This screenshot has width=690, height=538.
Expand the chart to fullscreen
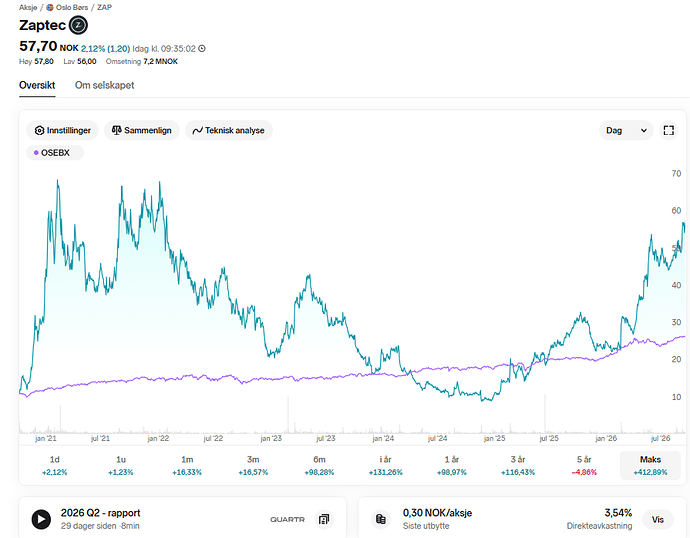pos(669,130)
